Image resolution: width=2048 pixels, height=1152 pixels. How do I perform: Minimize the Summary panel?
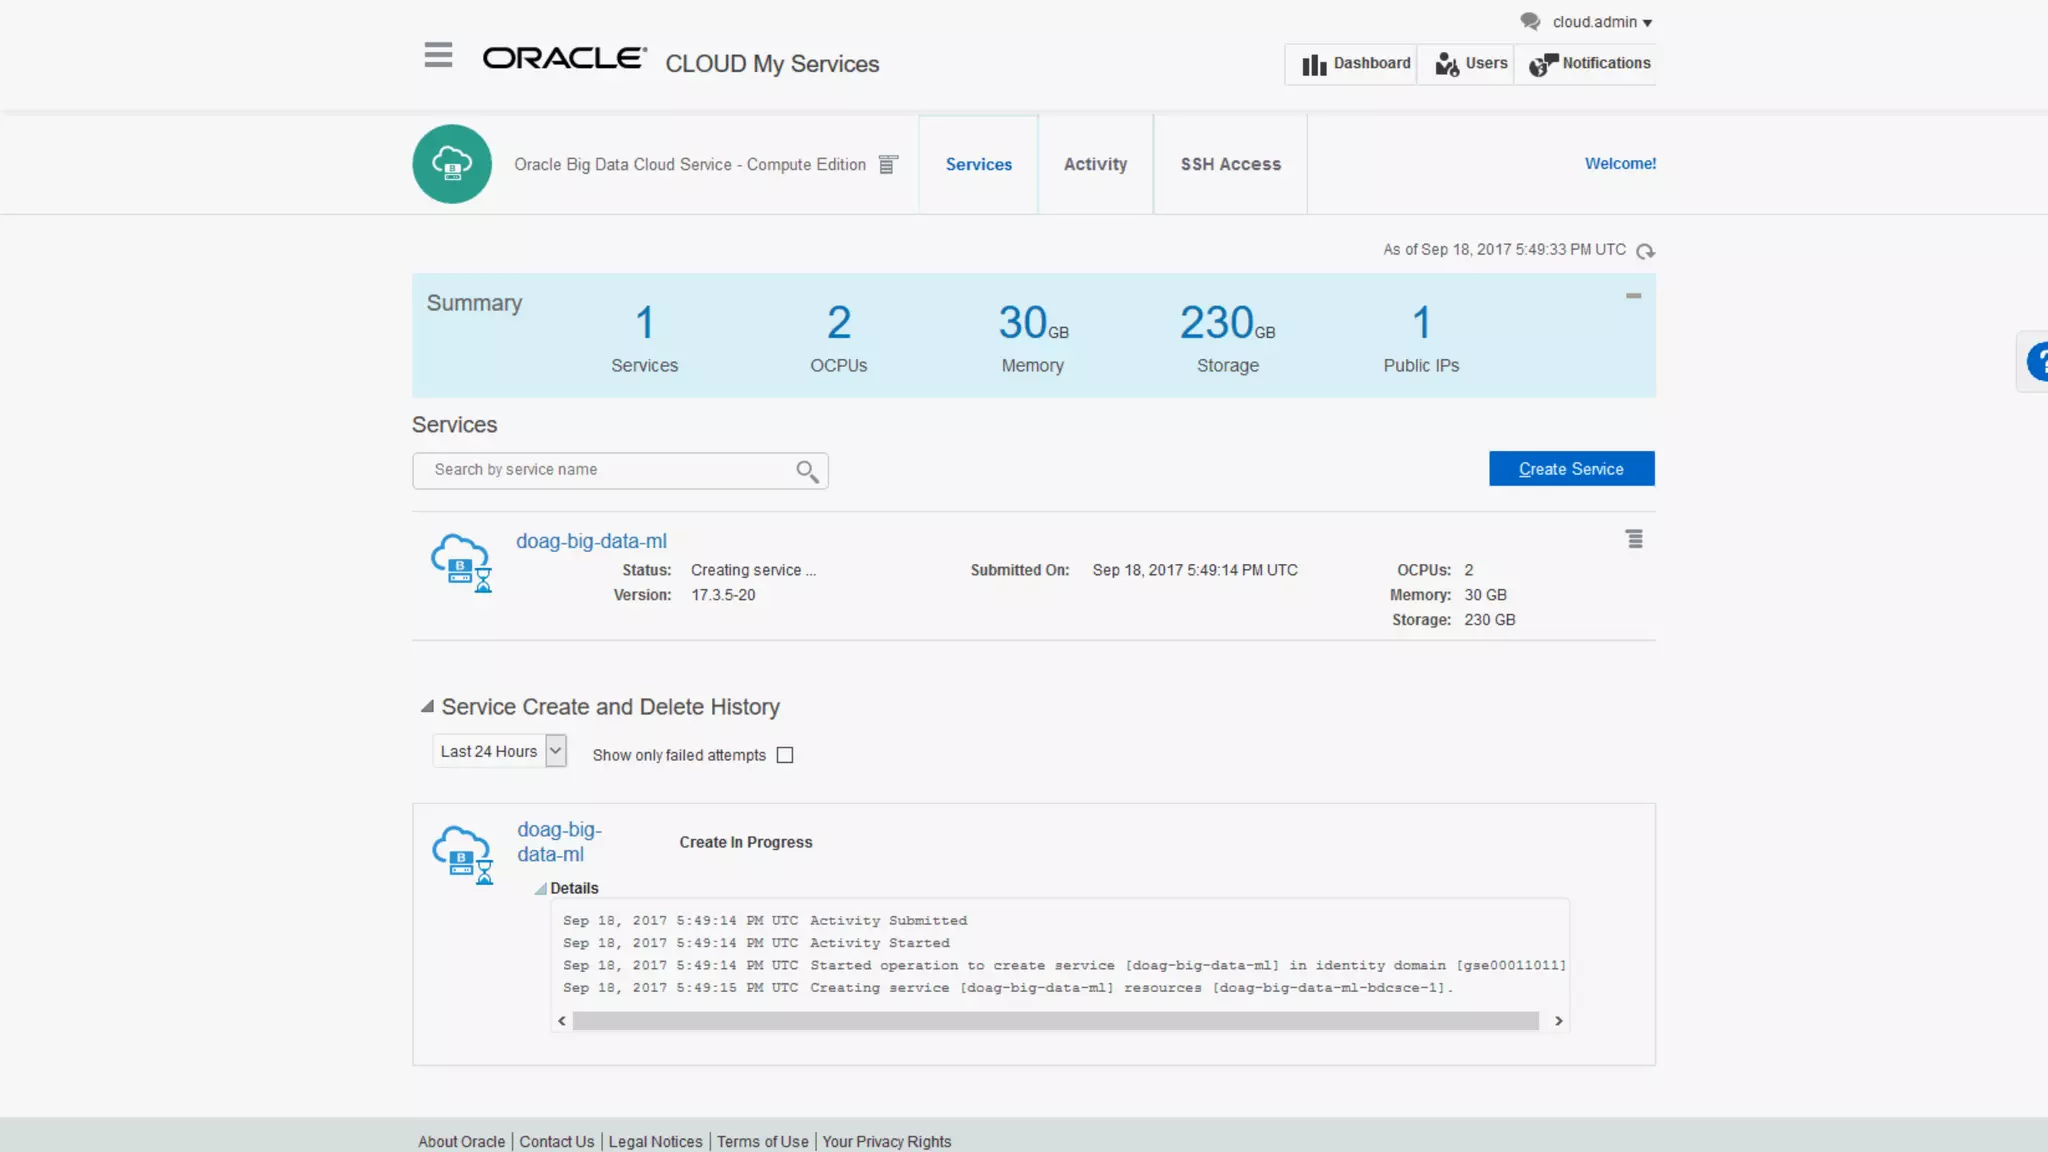pyautogui.click(x=1633, y=296)
